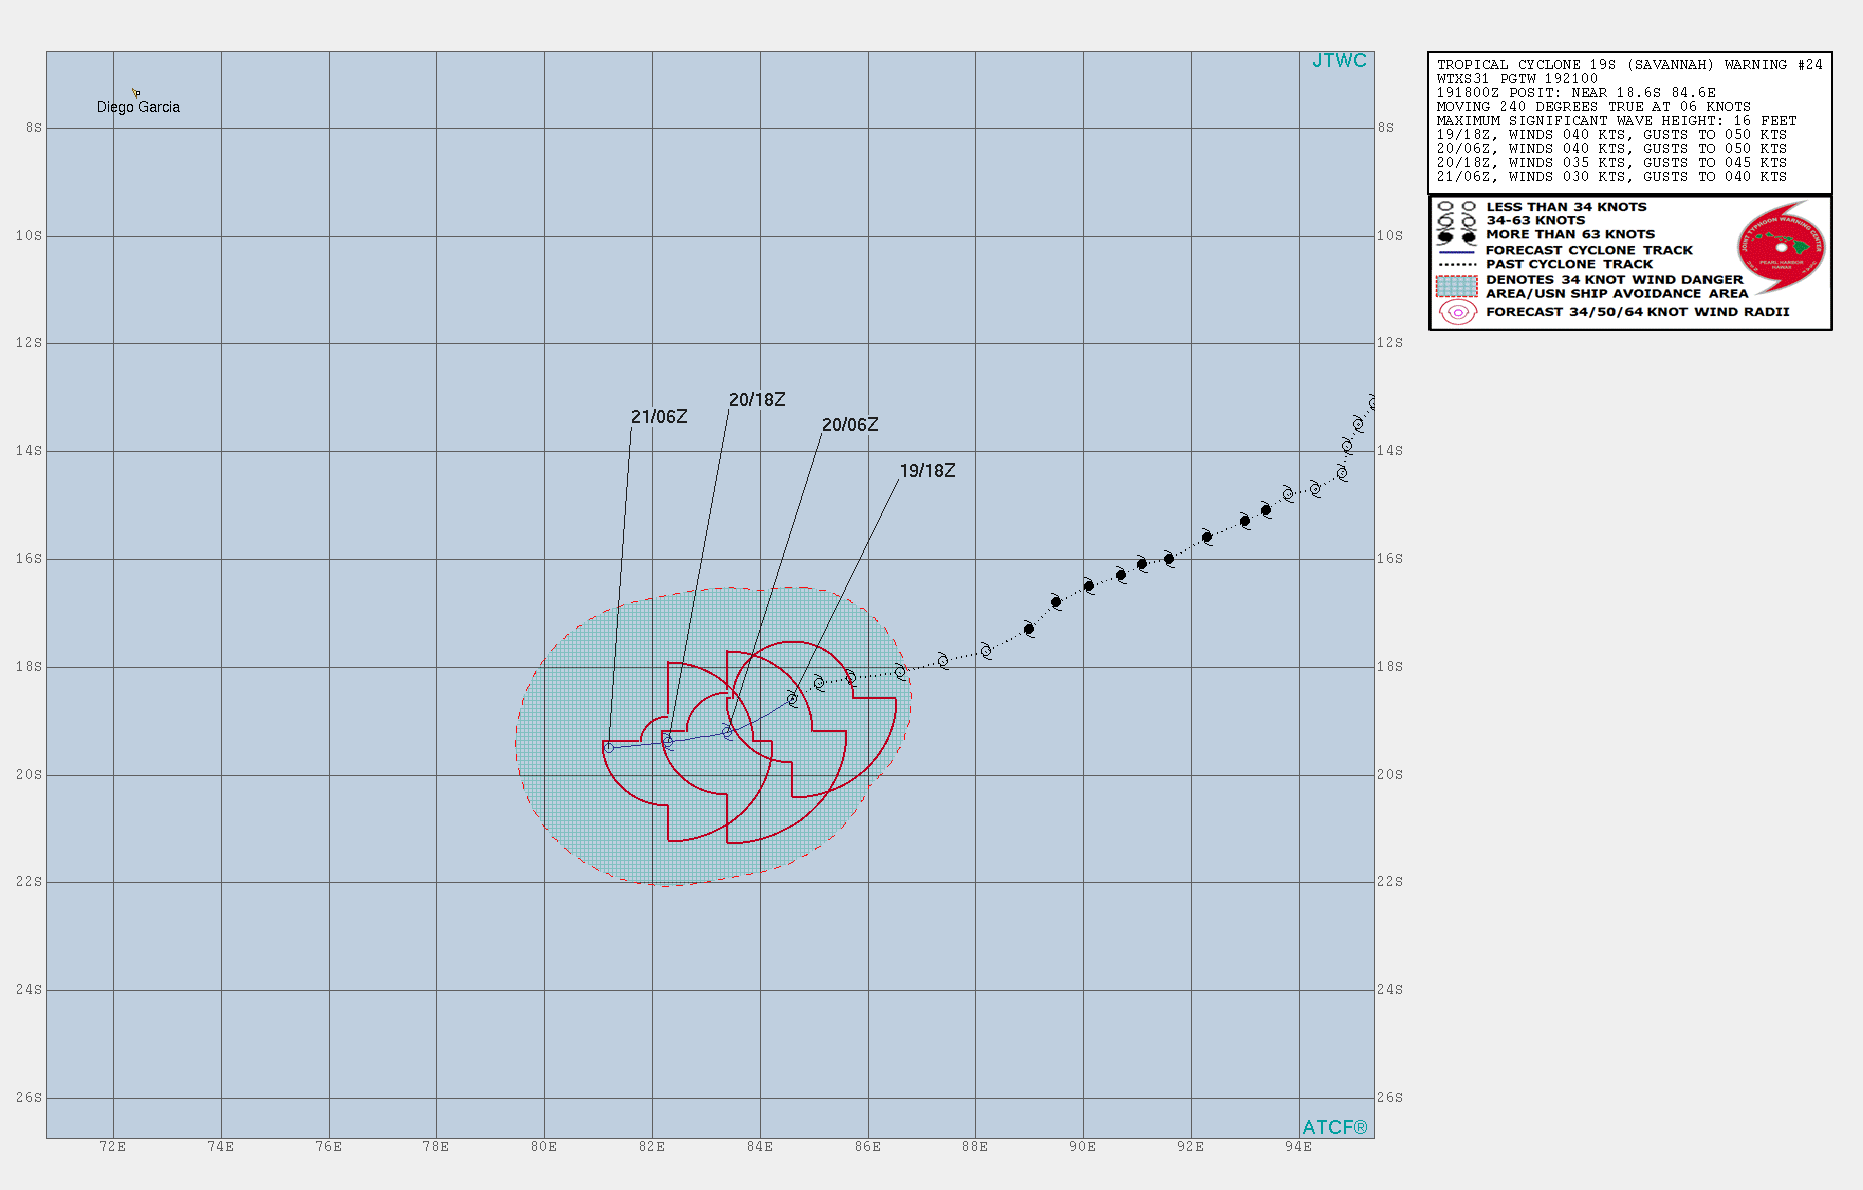The image size is (1863, 1190).
Task: Click the 80E longitude label
Action: [x=544, y=1147]
